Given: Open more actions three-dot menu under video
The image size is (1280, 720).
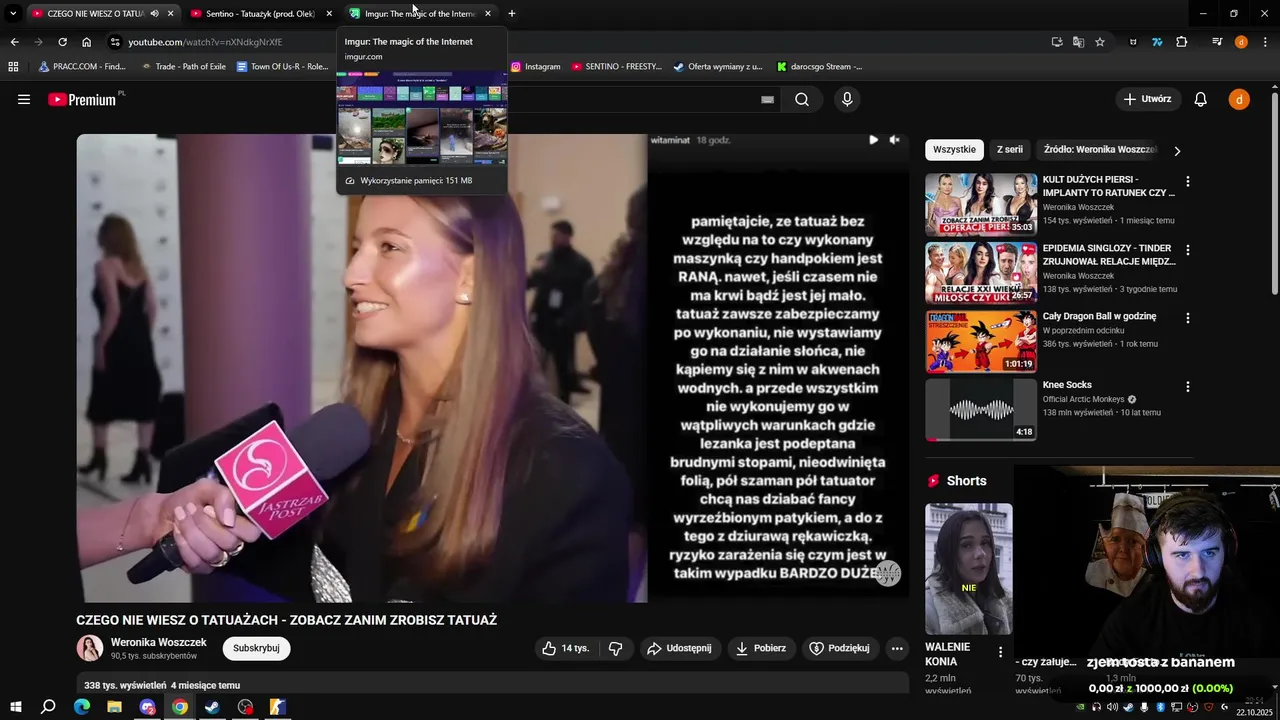Looking at the screenshot, I should pos(897,648).
